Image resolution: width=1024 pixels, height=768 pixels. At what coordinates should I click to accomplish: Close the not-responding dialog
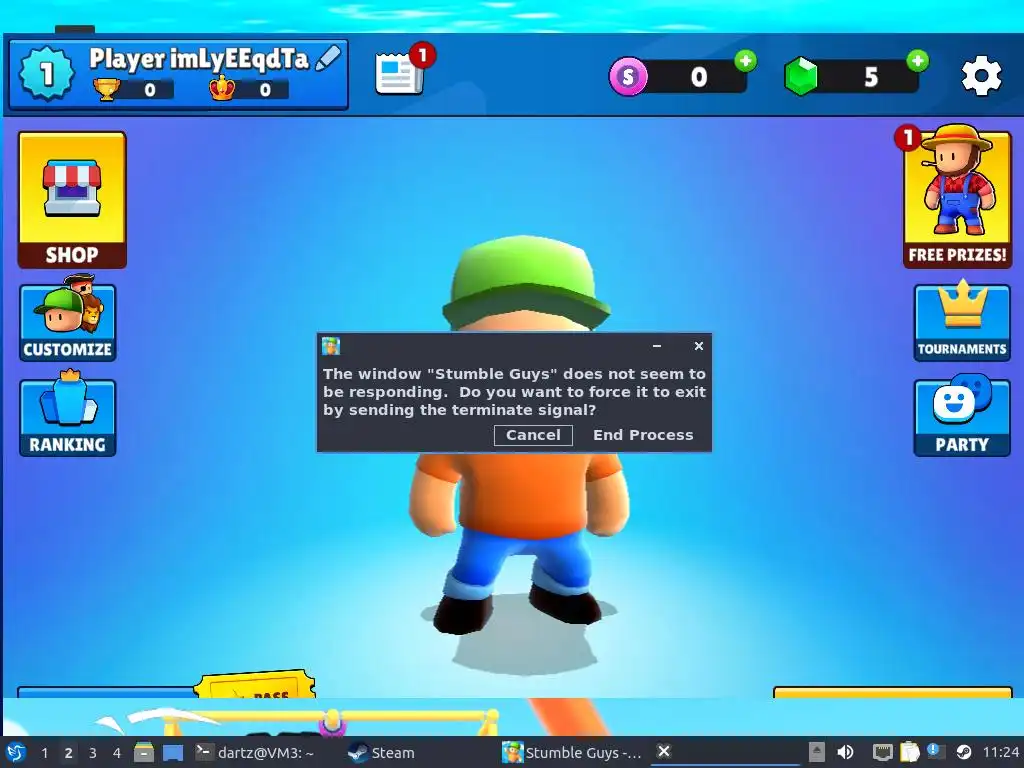click(x=699, y=345)
